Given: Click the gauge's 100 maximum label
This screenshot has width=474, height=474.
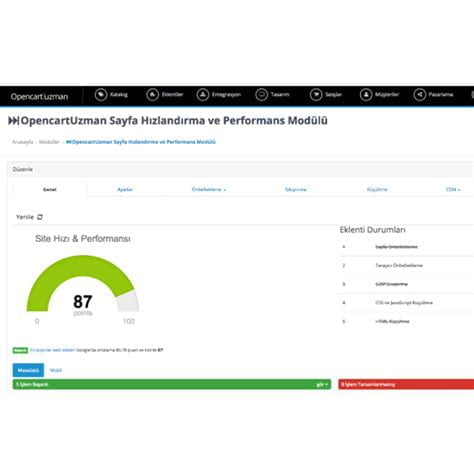Looking at the screenshot, I should point(129,321).
